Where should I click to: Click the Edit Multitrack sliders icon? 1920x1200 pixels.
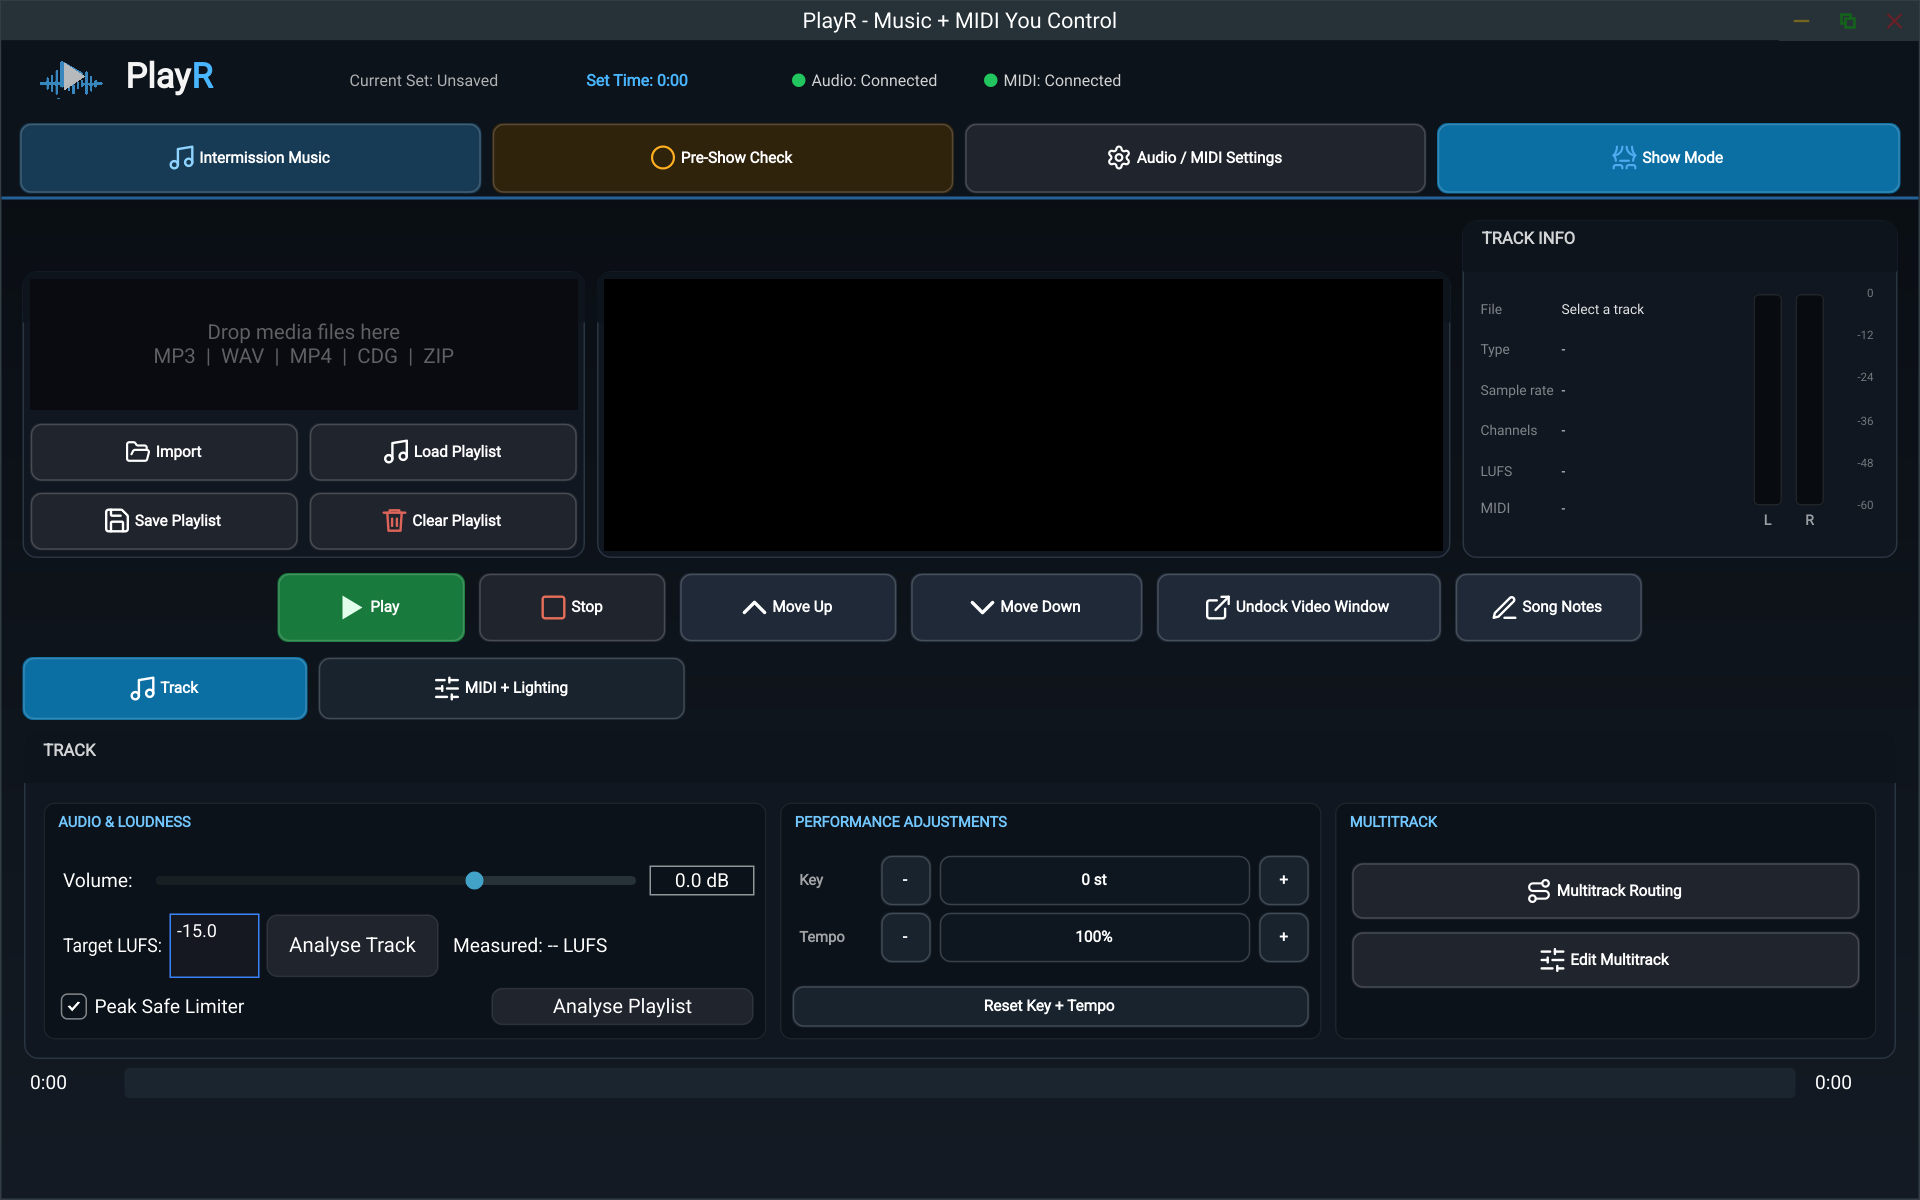(x=1552, y=960)
